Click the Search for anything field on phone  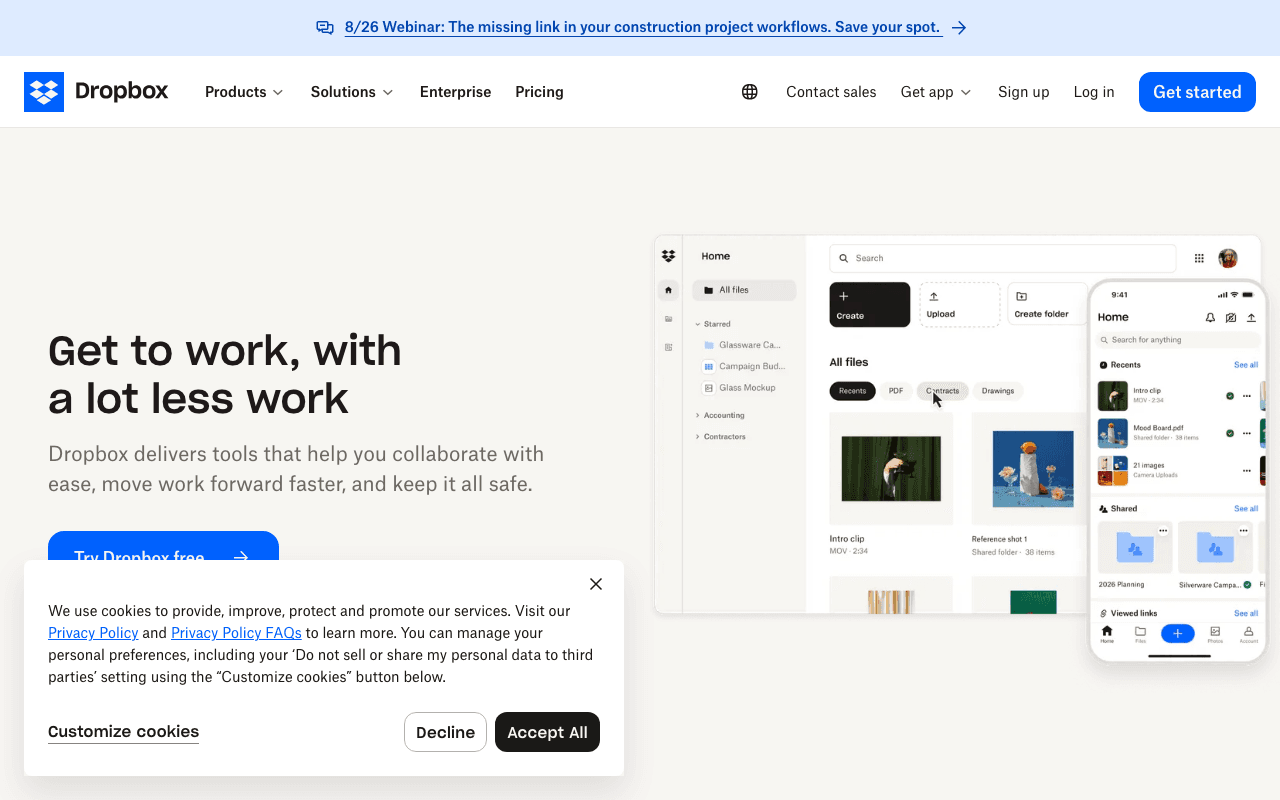(x=1178, y=340)
